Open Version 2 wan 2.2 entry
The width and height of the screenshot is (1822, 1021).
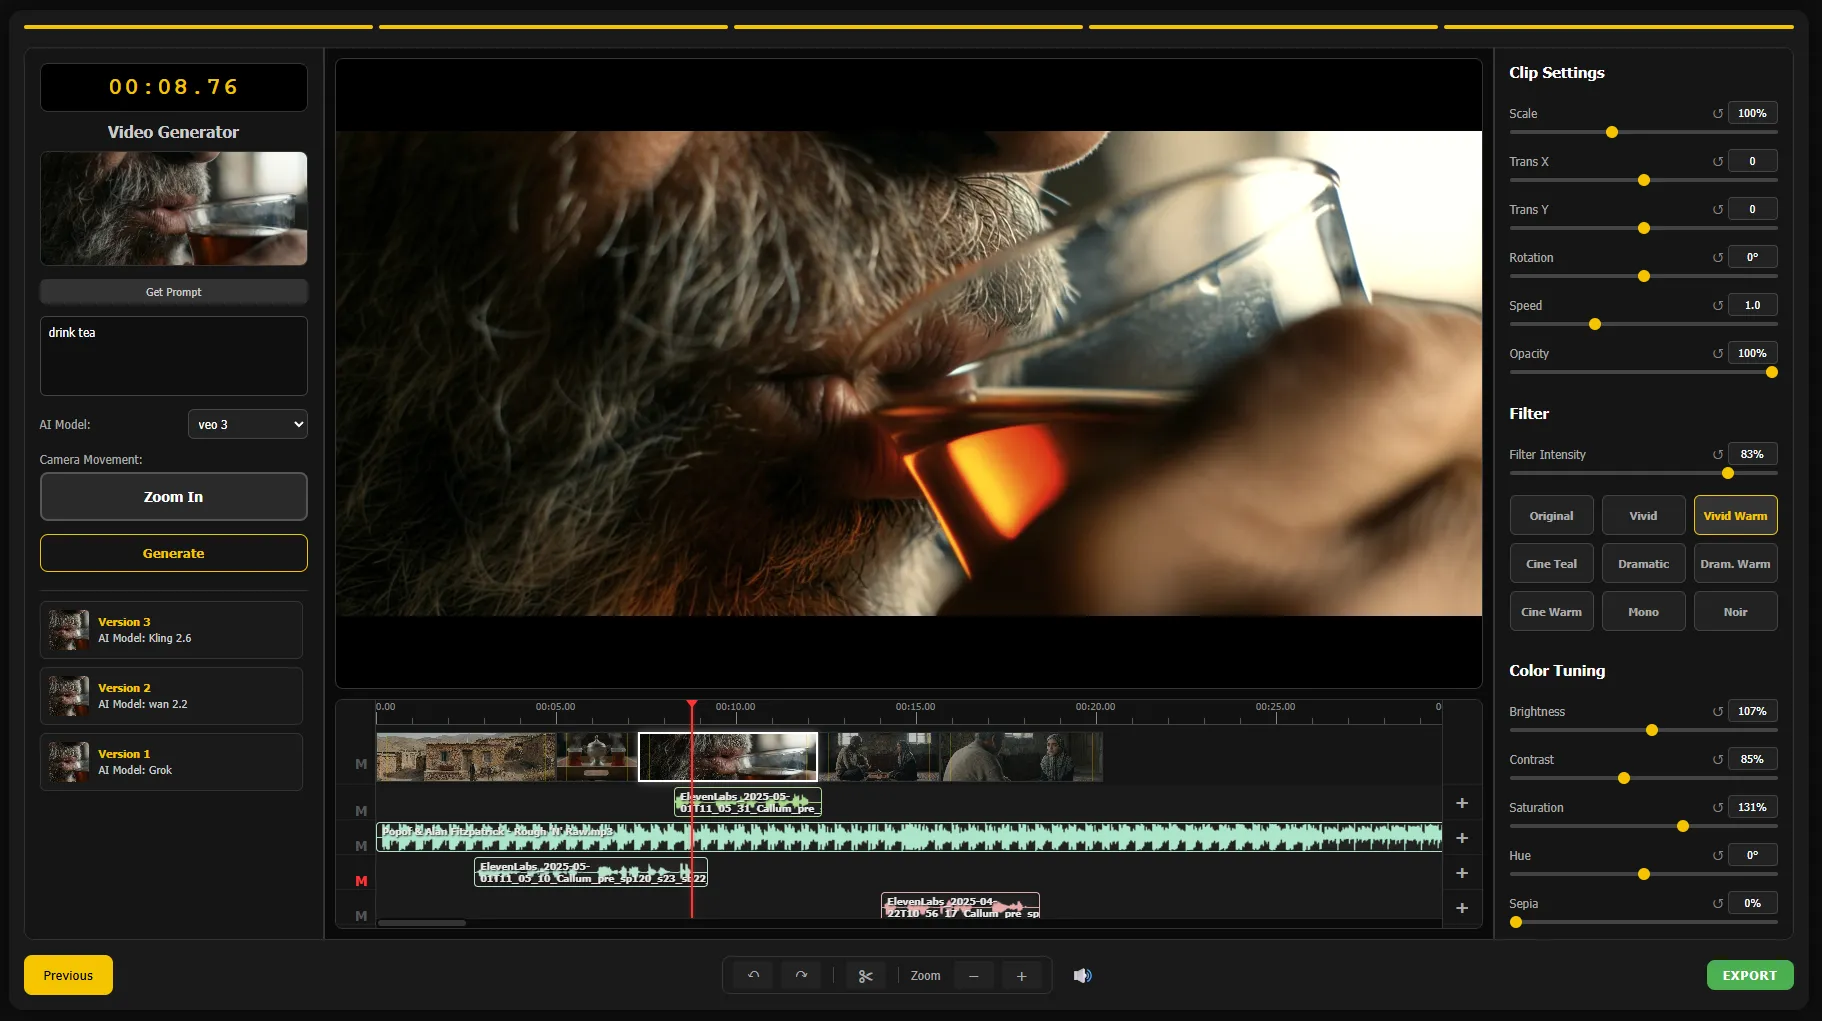pos(171,696)
